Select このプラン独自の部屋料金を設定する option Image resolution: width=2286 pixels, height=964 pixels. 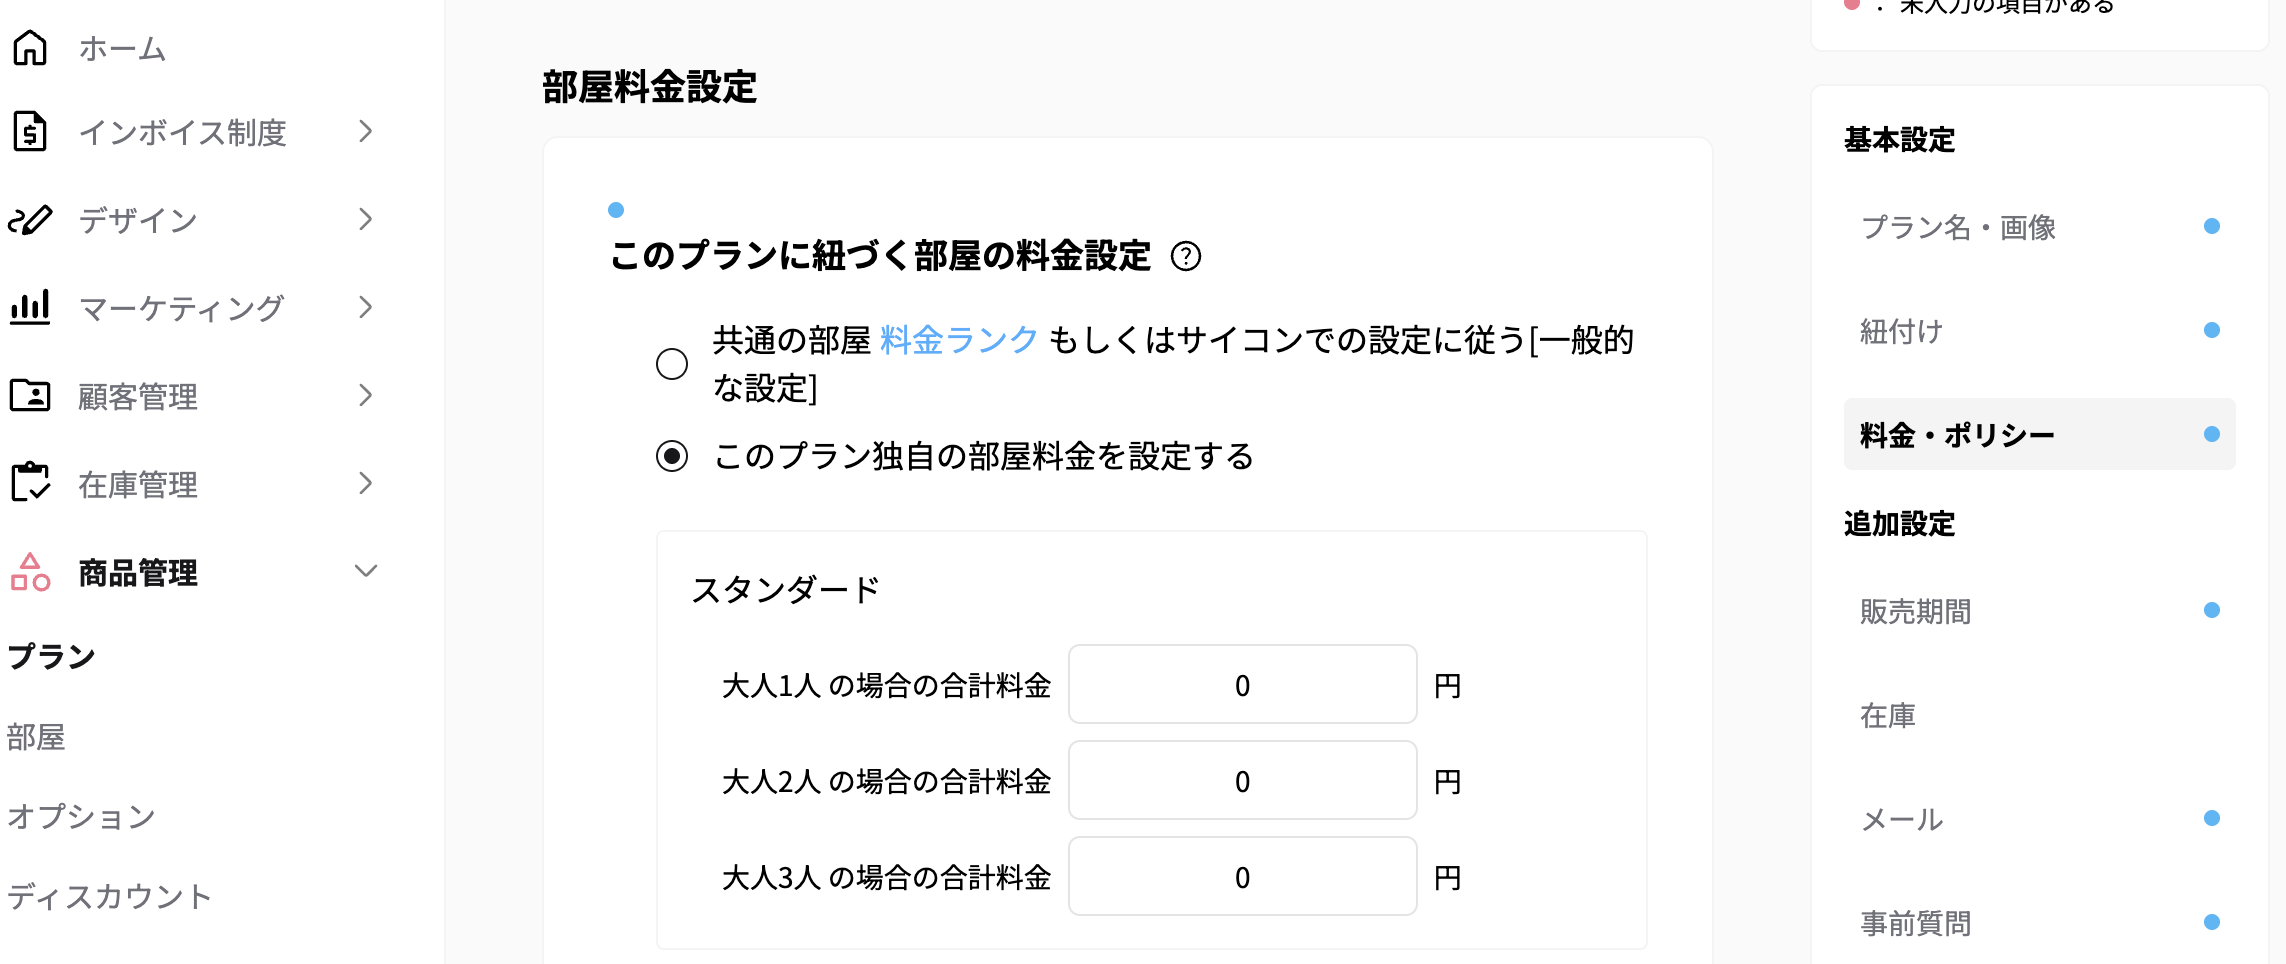[x=671, y=458]
